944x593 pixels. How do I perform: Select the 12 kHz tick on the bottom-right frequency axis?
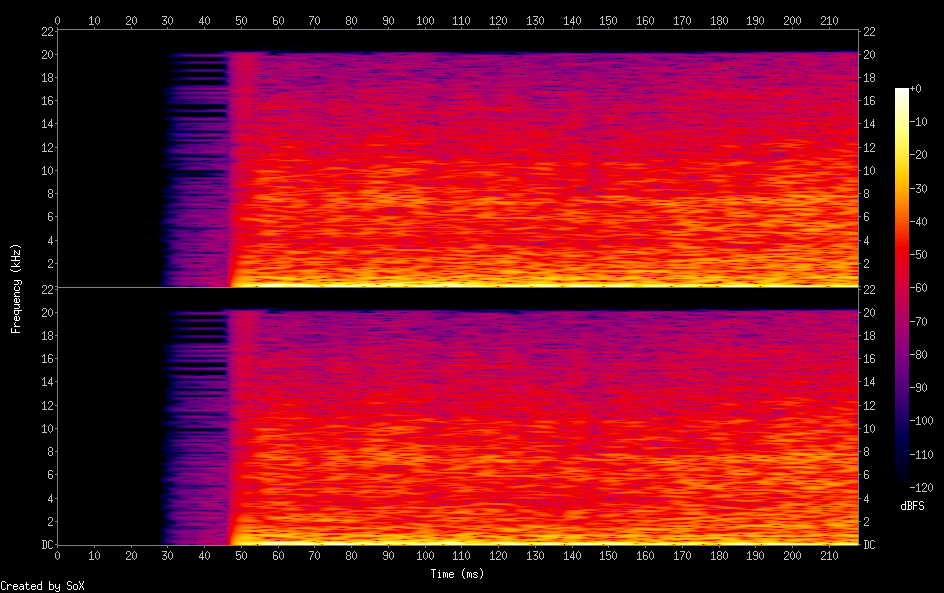pyautogui.click(x=869, y=405)
